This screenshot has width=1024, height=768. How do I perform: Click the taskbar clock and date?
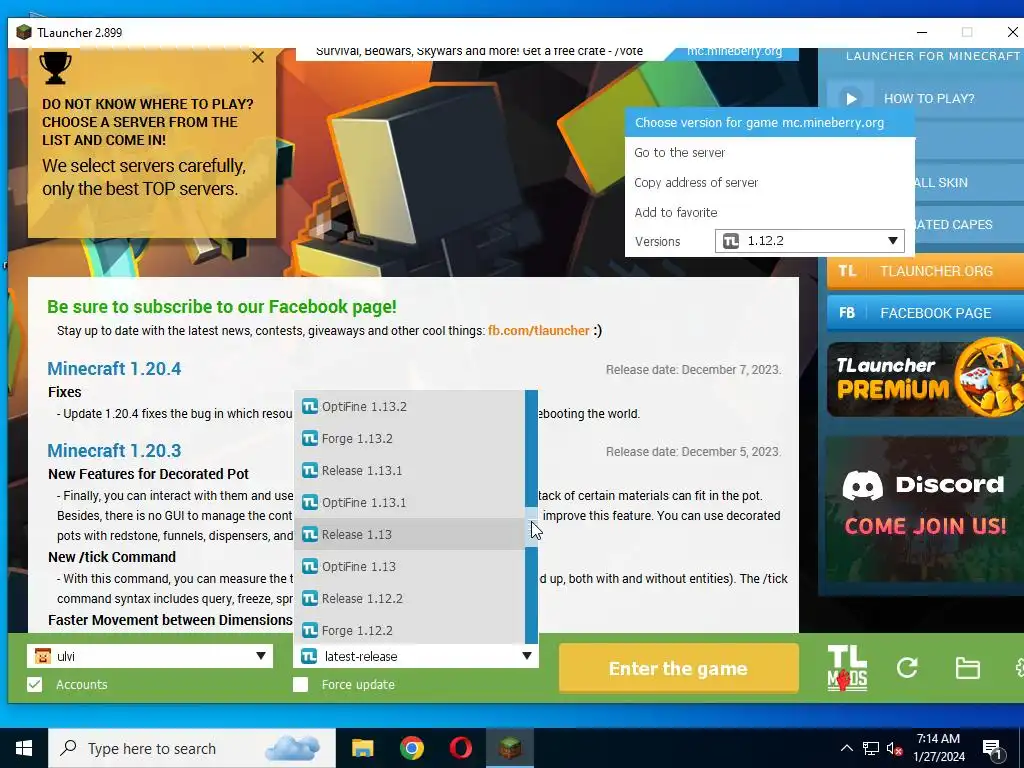[x=938, y=748]
